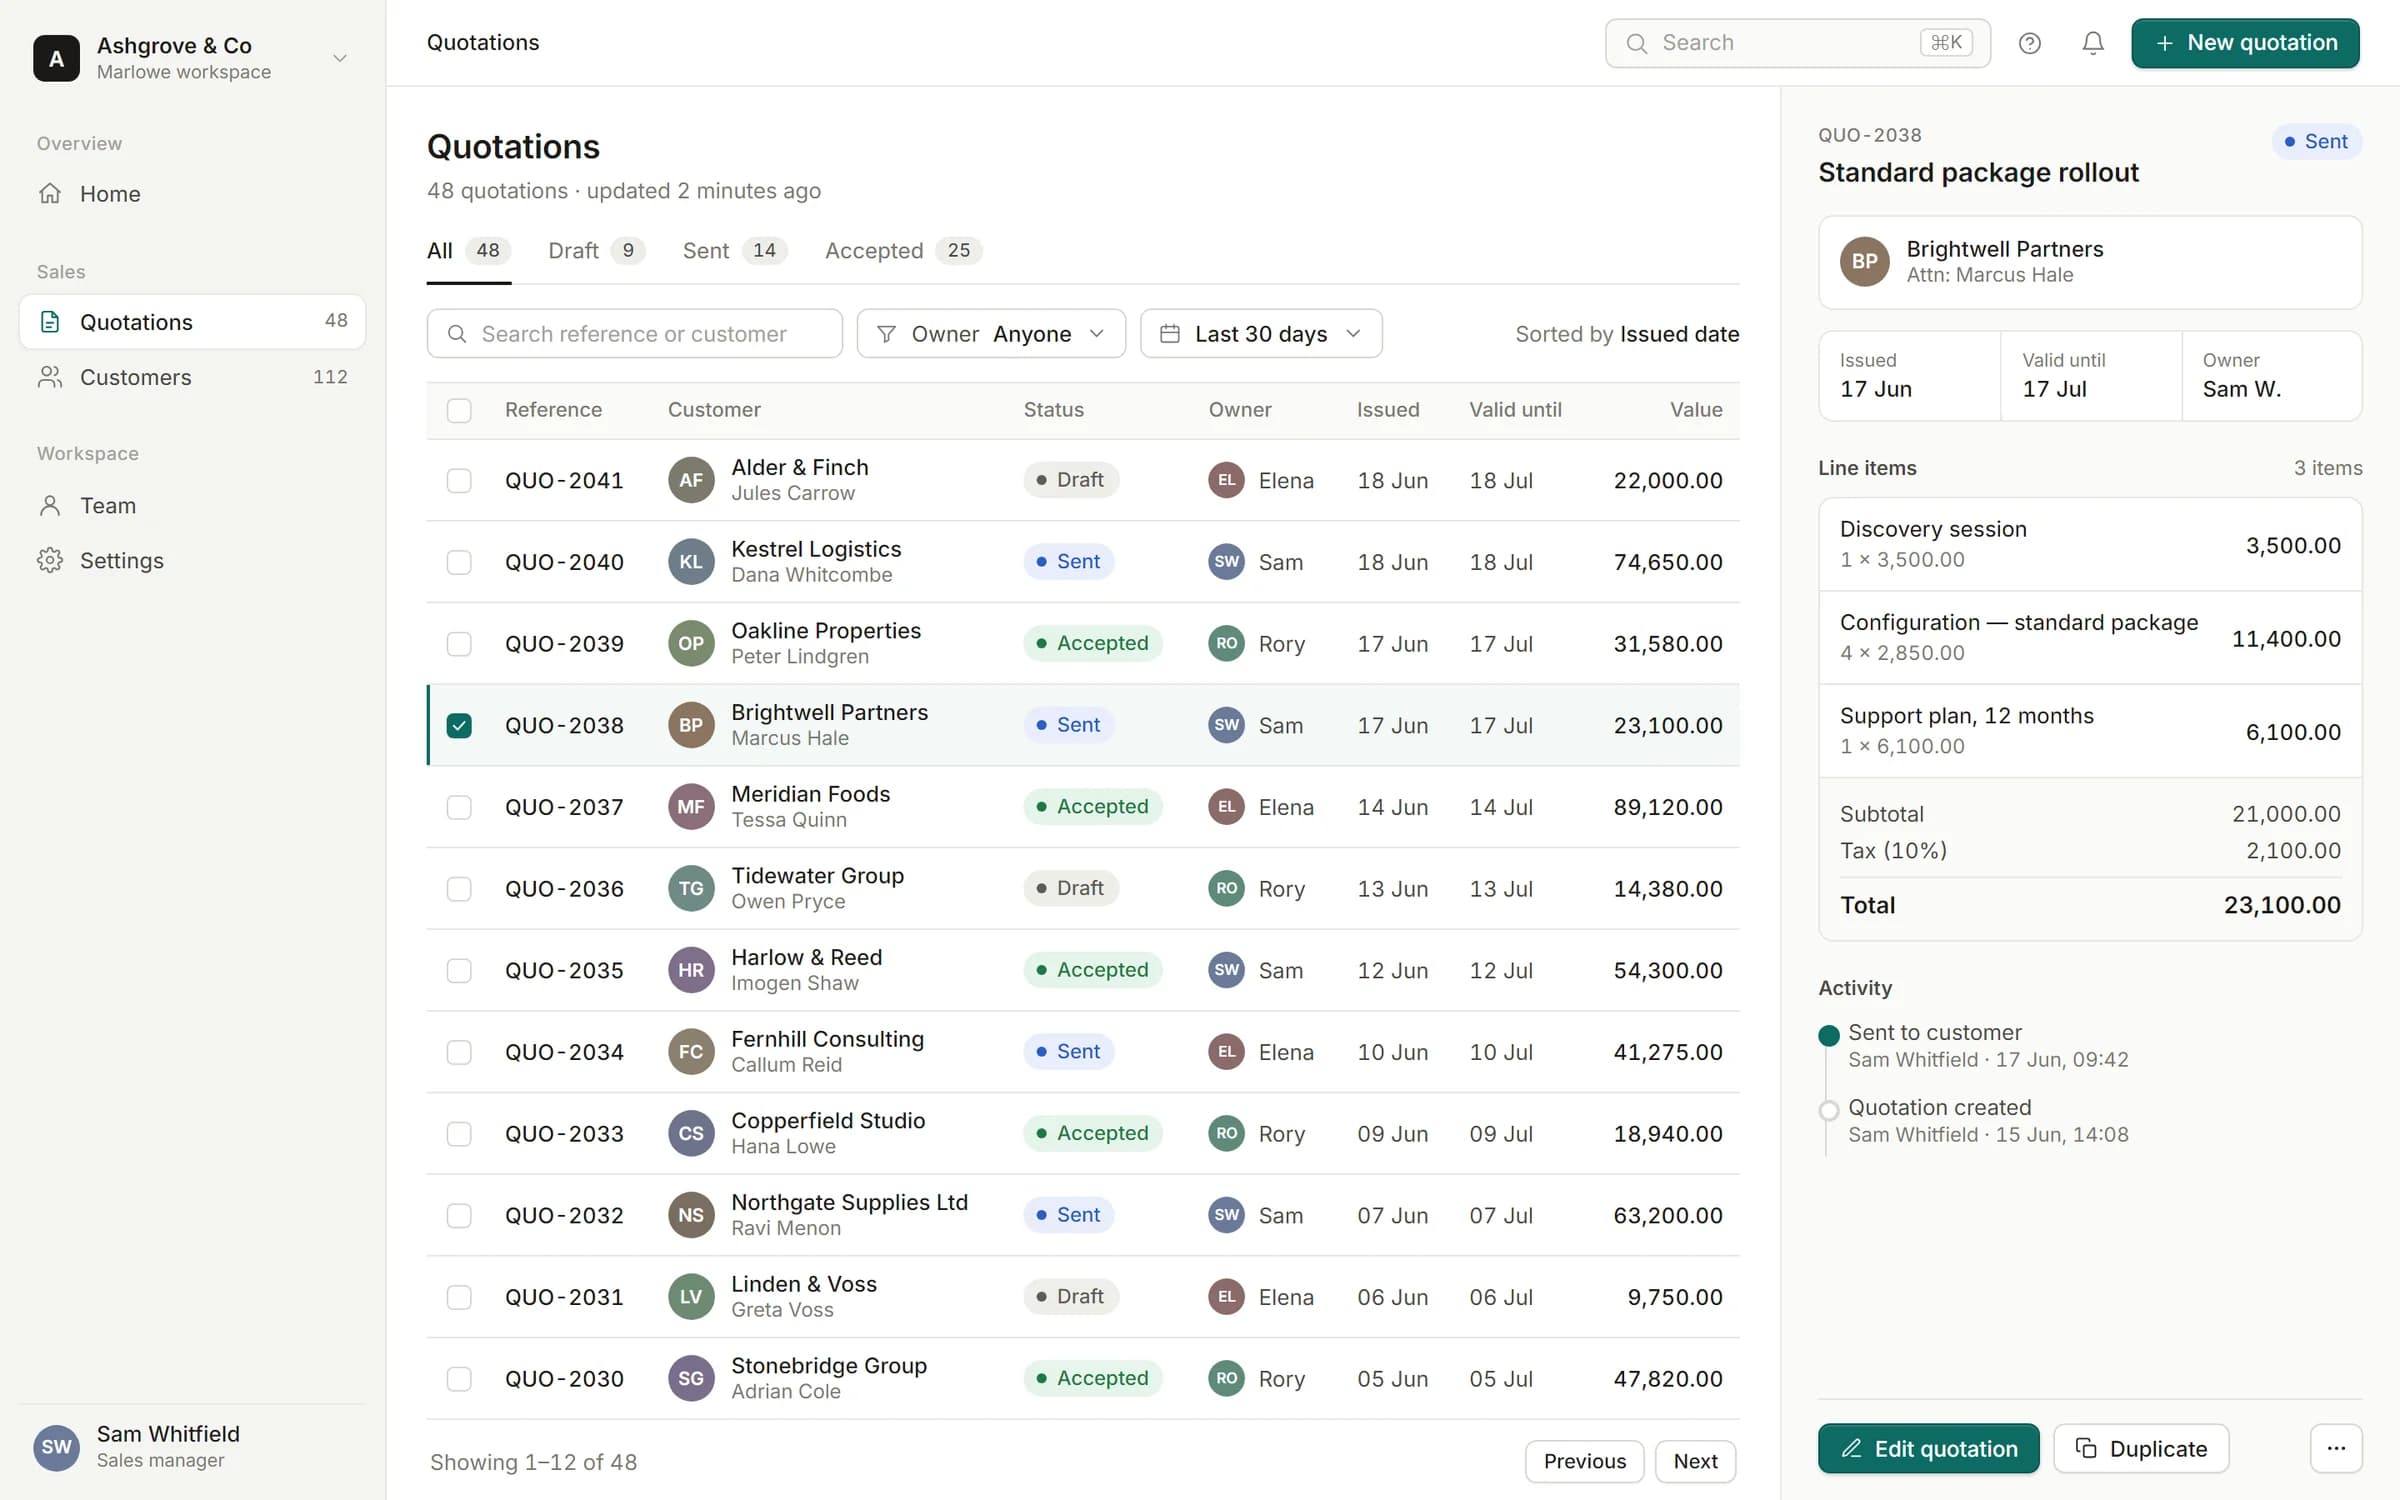
Task: Click the Value column header
Action: [x=1696, y=410]
